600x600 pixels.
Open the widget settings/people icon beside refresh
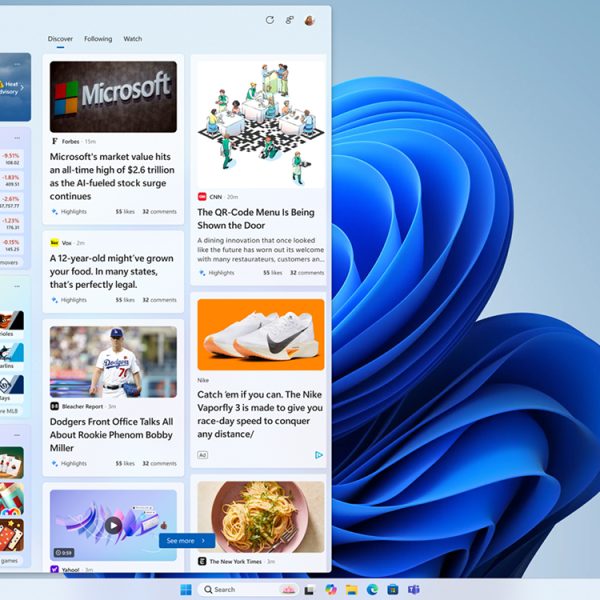click(290, 20)
